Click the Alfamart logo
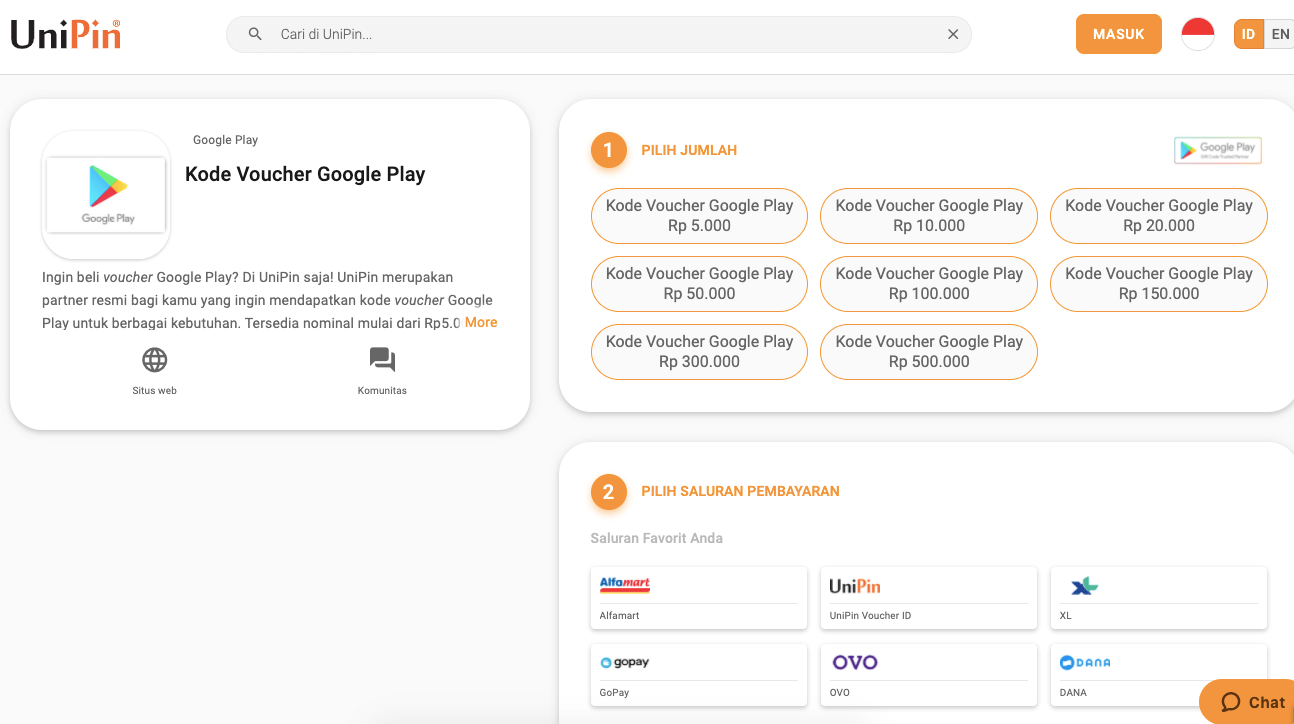 point(625,585)
